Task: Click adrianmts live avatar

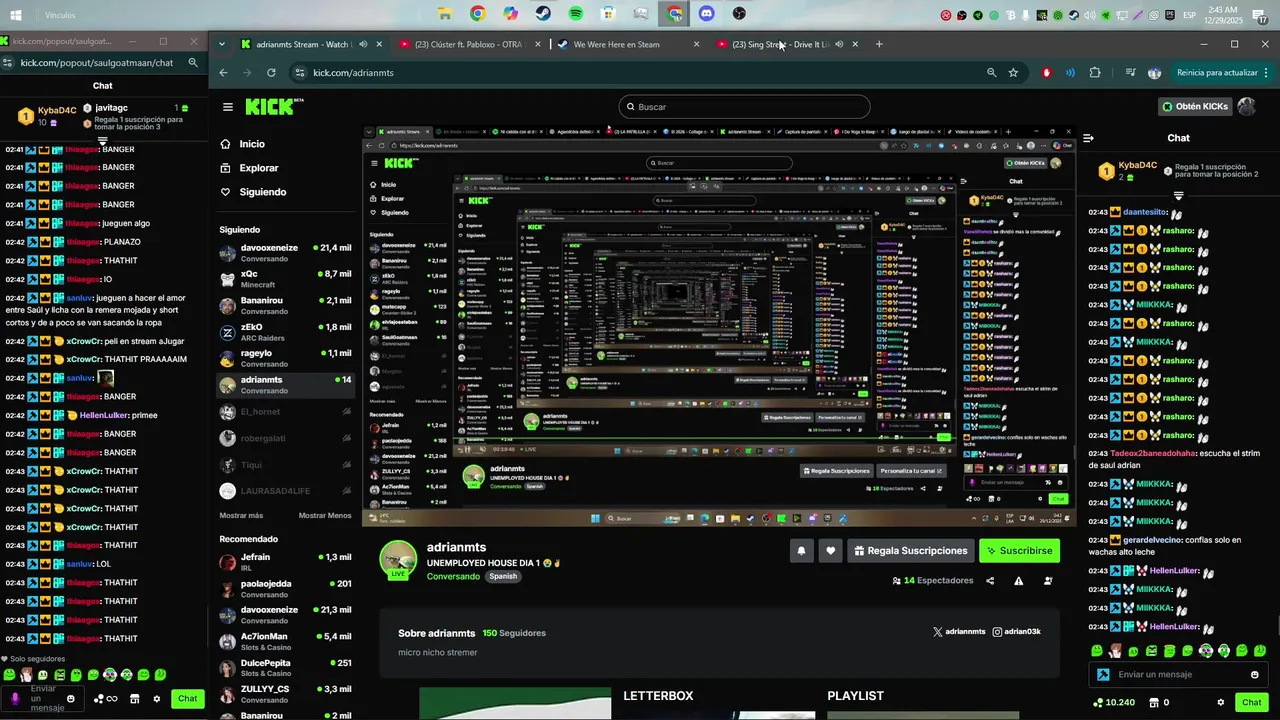Action: 398,560
